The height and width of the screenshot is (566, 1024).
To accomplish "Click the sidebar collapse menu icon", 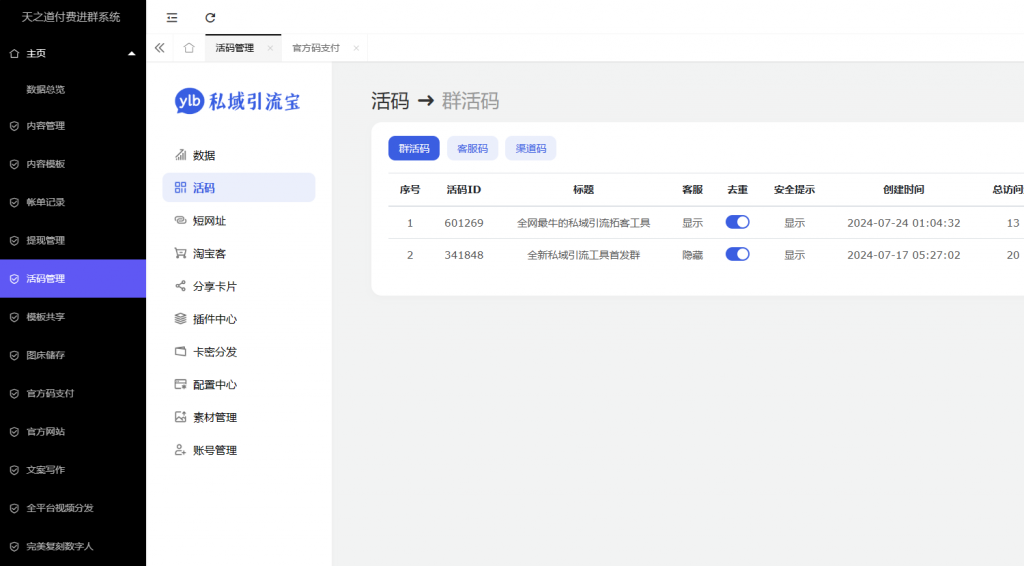I will [172, 18].
